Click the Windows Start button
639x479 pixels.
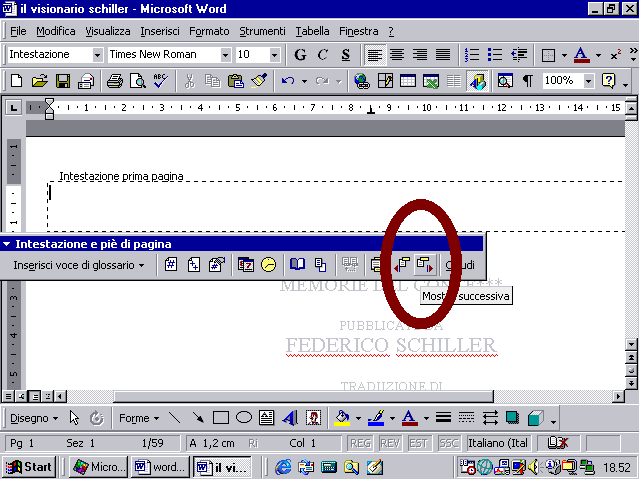tap(29, 467)
